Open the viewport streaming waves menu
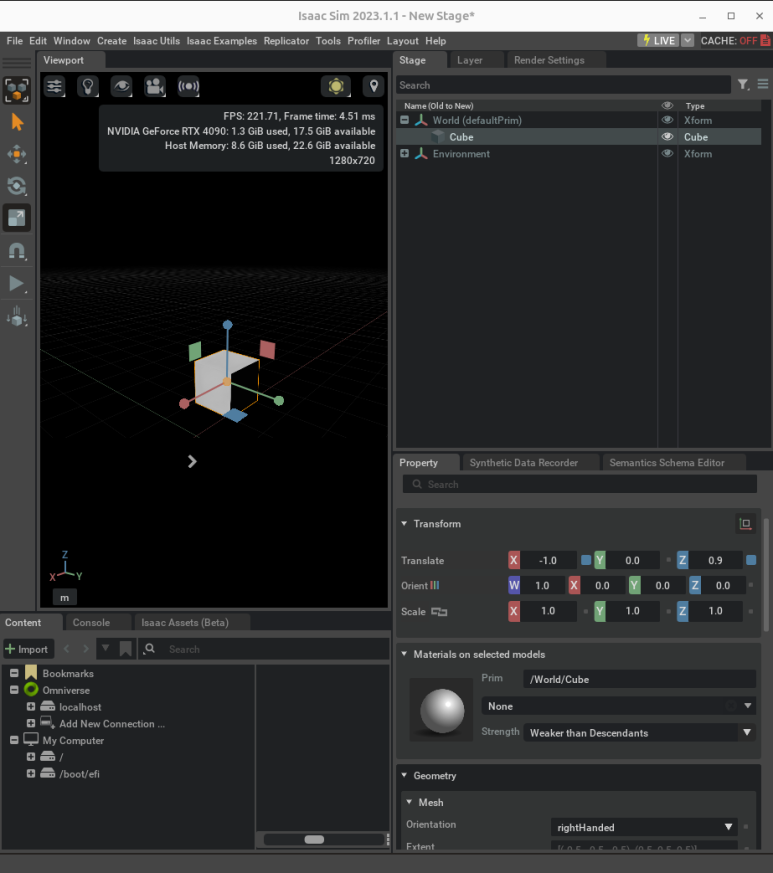 point(188,86)
